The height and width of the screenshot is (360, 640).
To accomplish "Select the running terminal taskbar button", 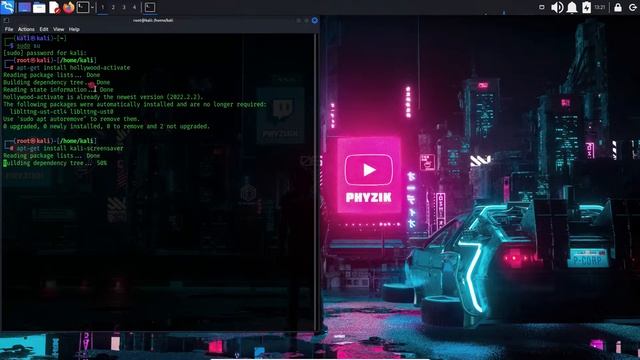I will click(x=150, y=7).
